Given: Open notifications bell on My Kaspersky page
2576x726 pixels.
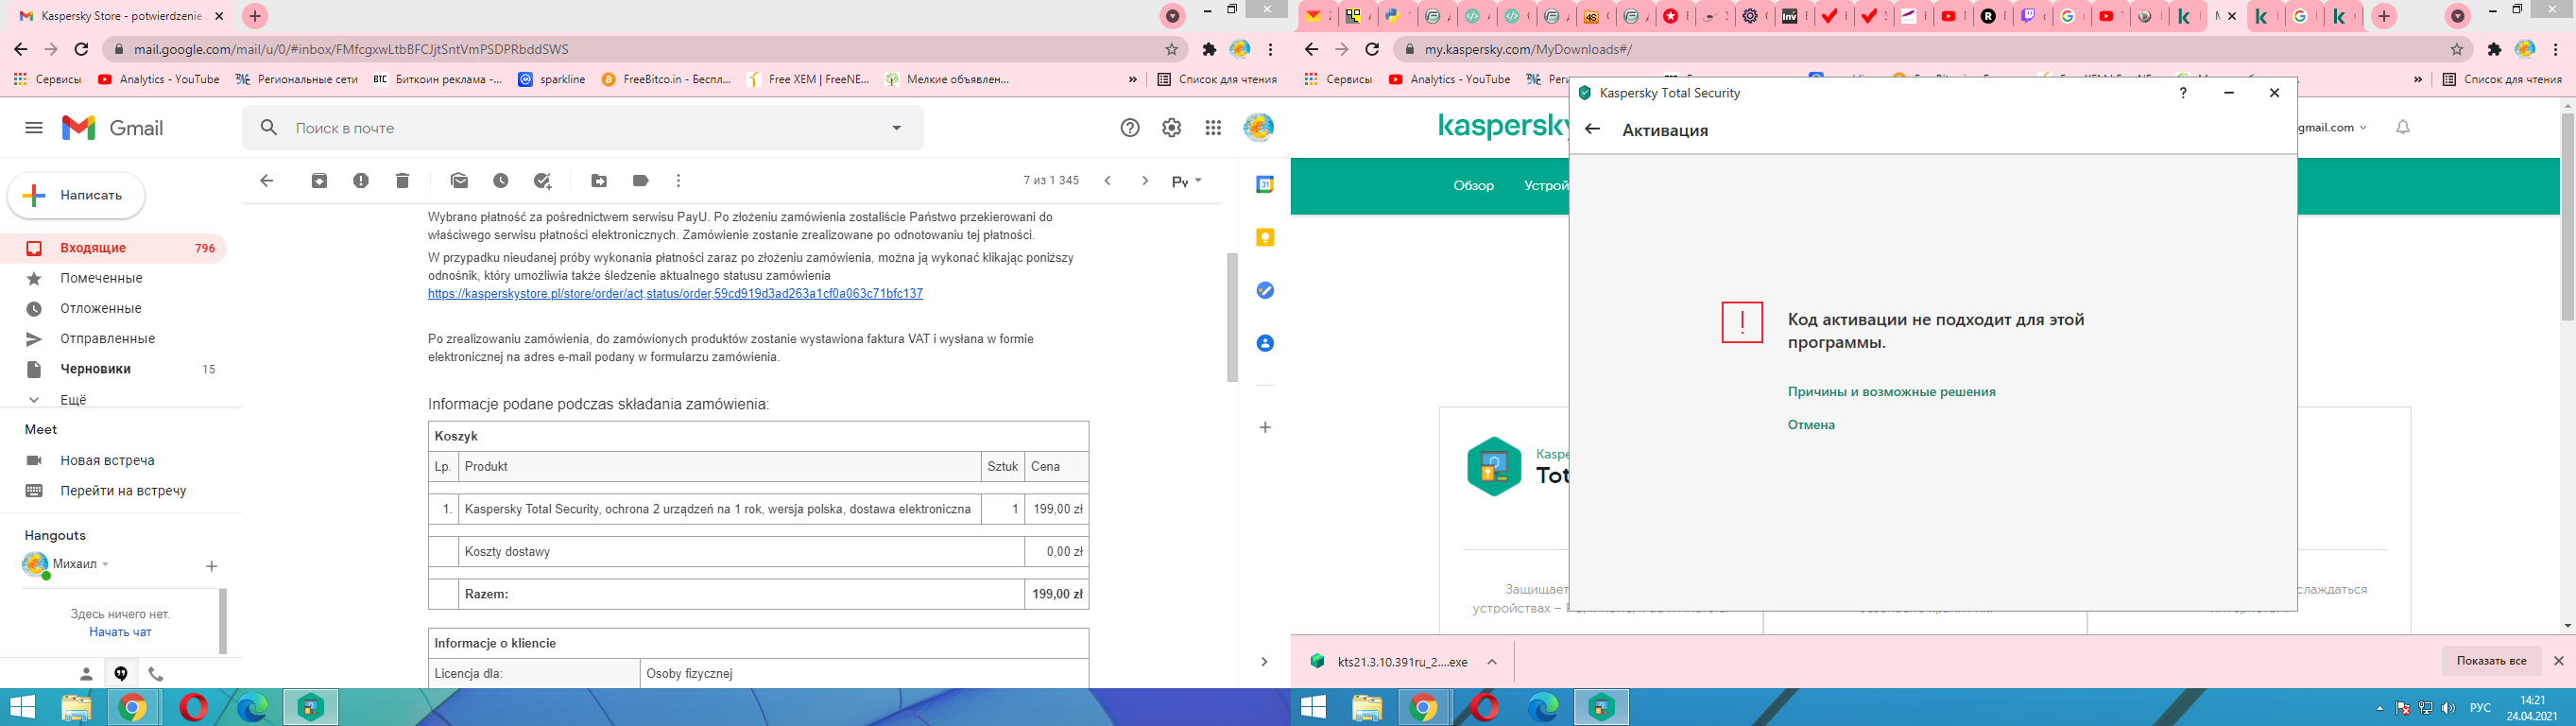Looking at the screenshot, I should pyautogui.click(x=2403, y=127).
